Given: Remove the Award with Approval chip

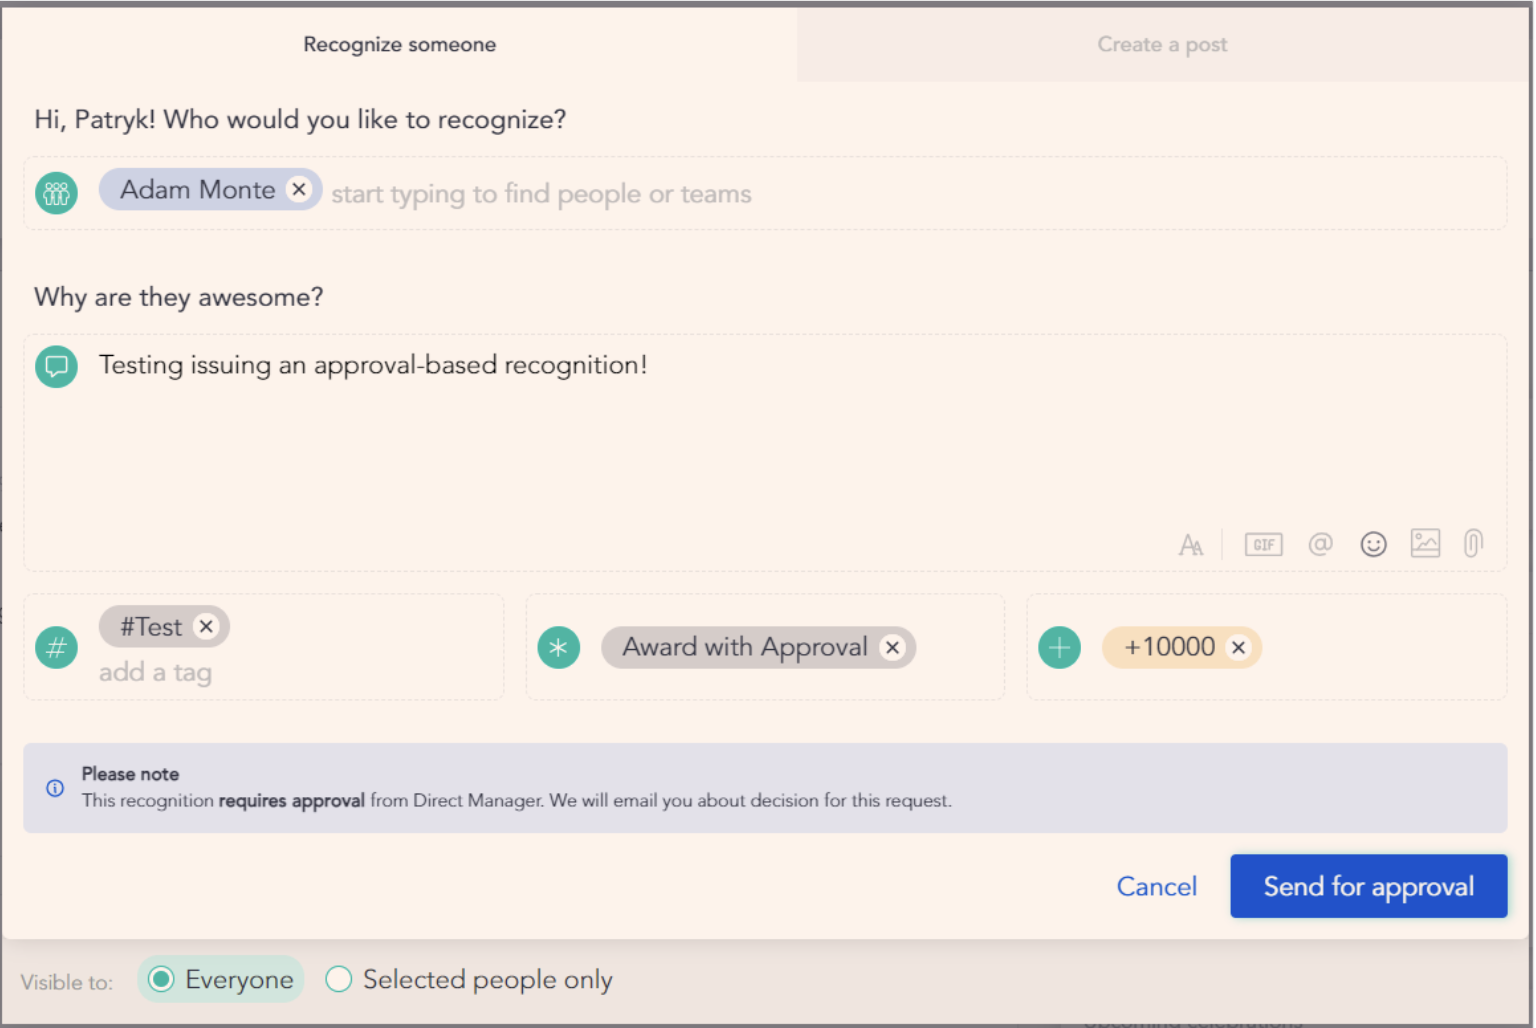Looking at the screenshot, I should click(x=893, y=648).
